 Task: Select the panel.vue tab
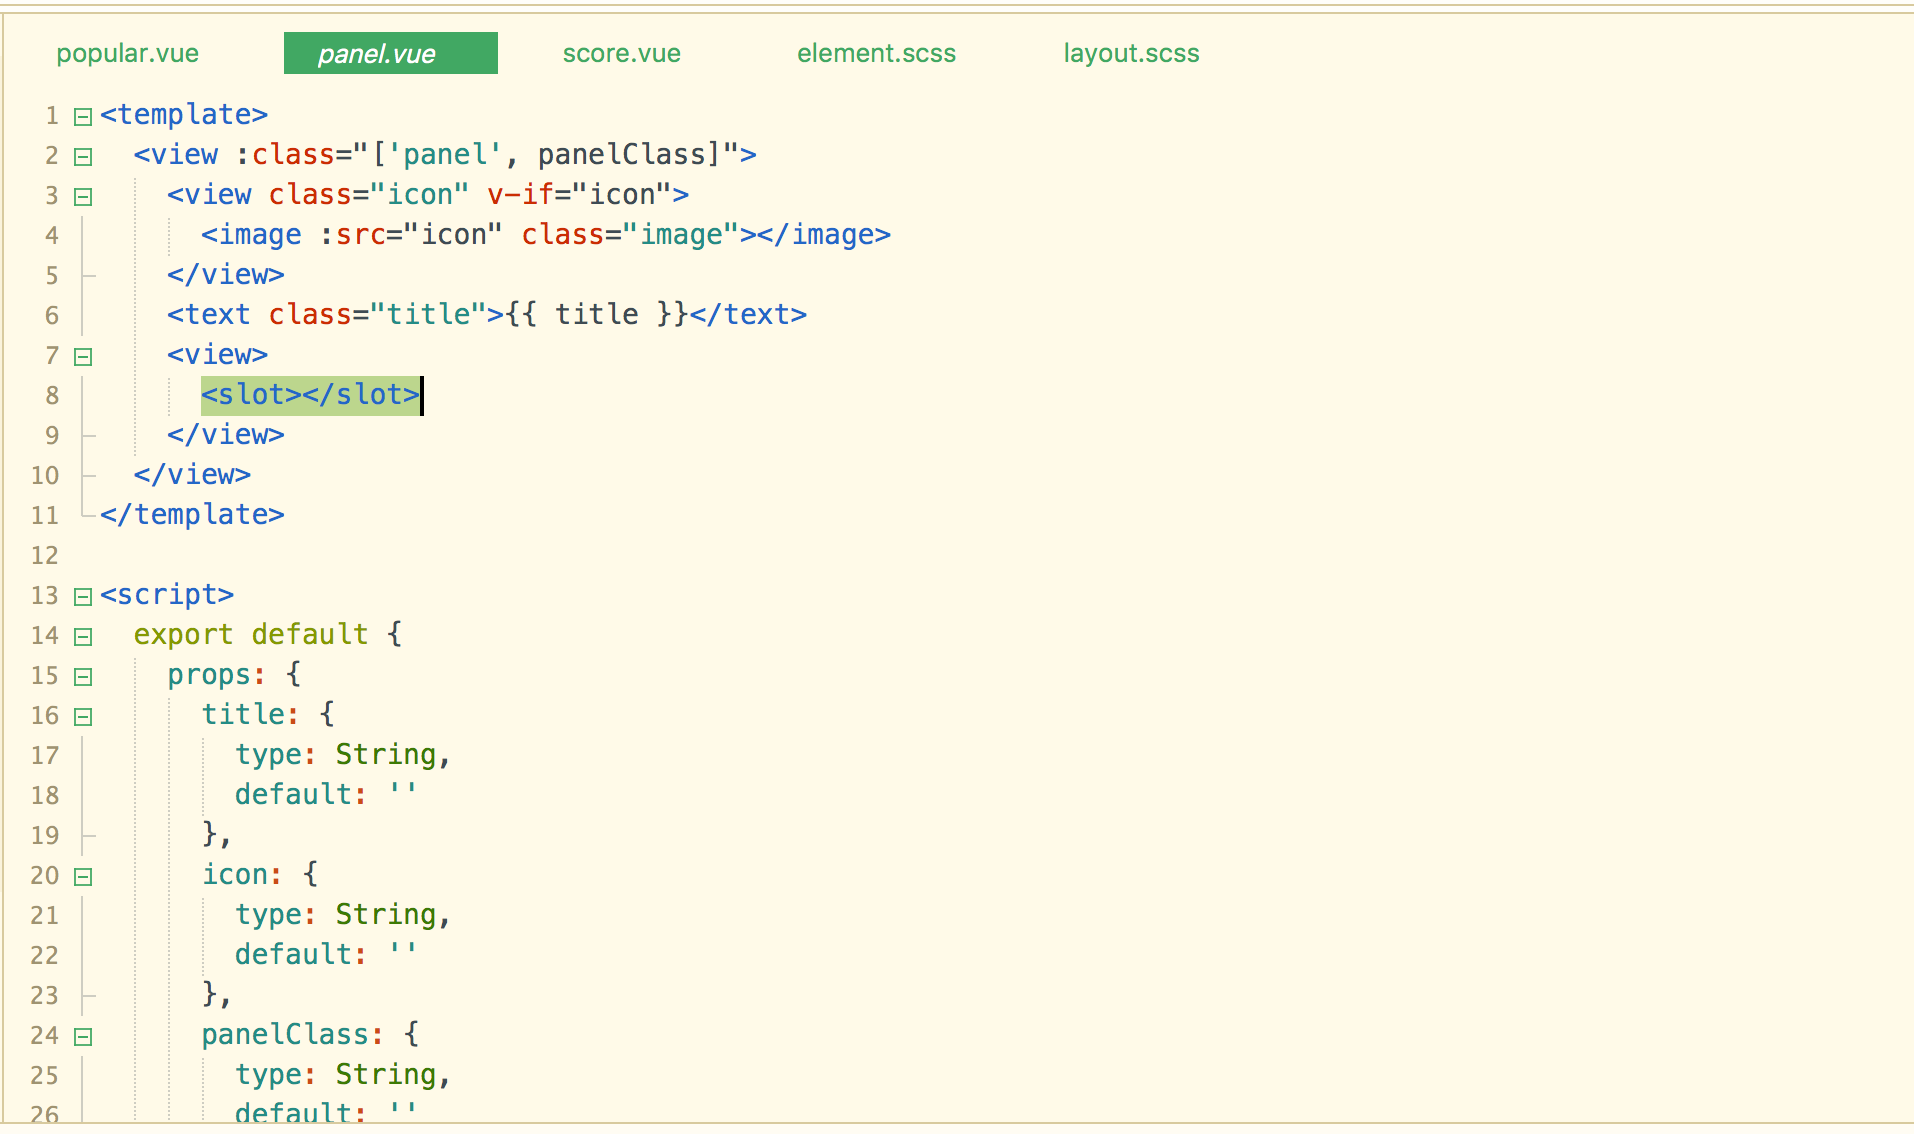[x=391, y=53]
